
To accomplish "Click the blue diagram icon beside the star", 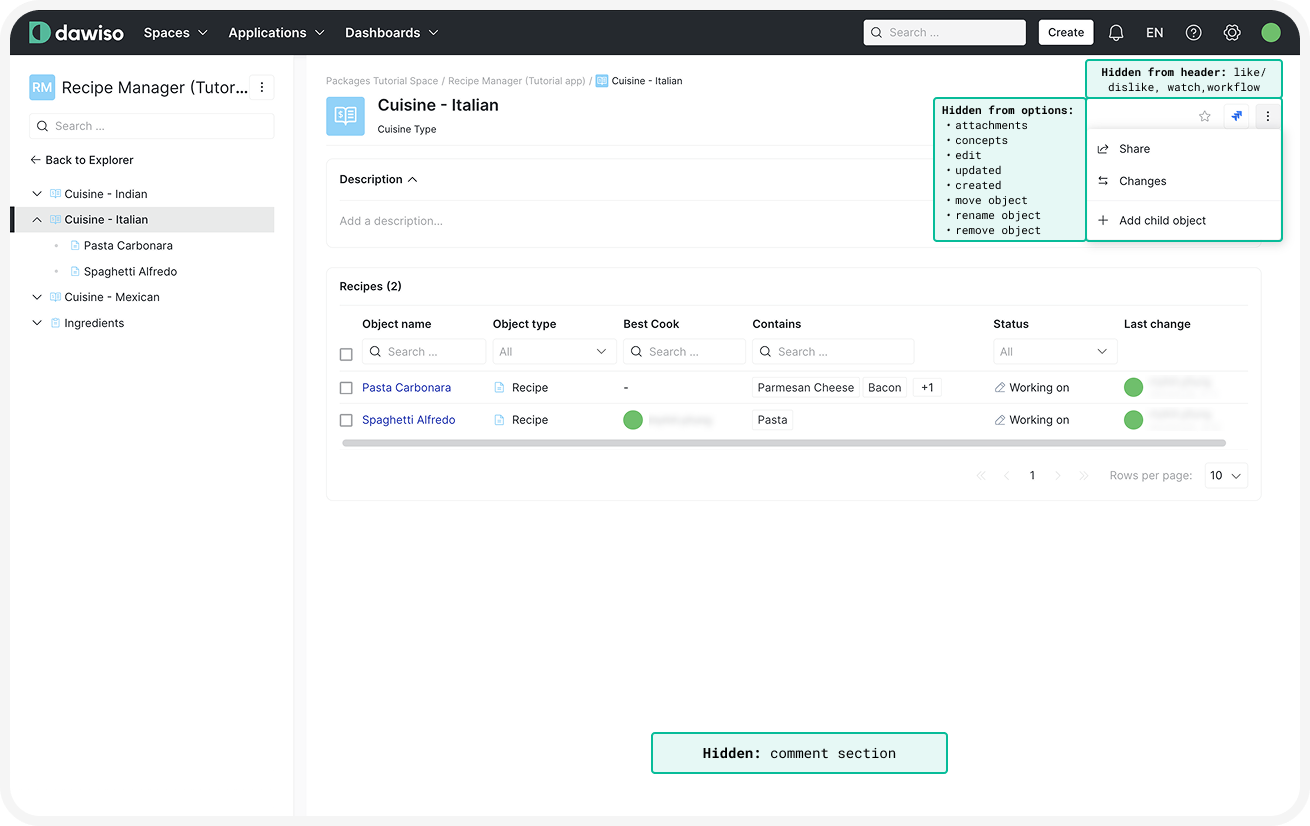I will click(x=1237, y=117).
